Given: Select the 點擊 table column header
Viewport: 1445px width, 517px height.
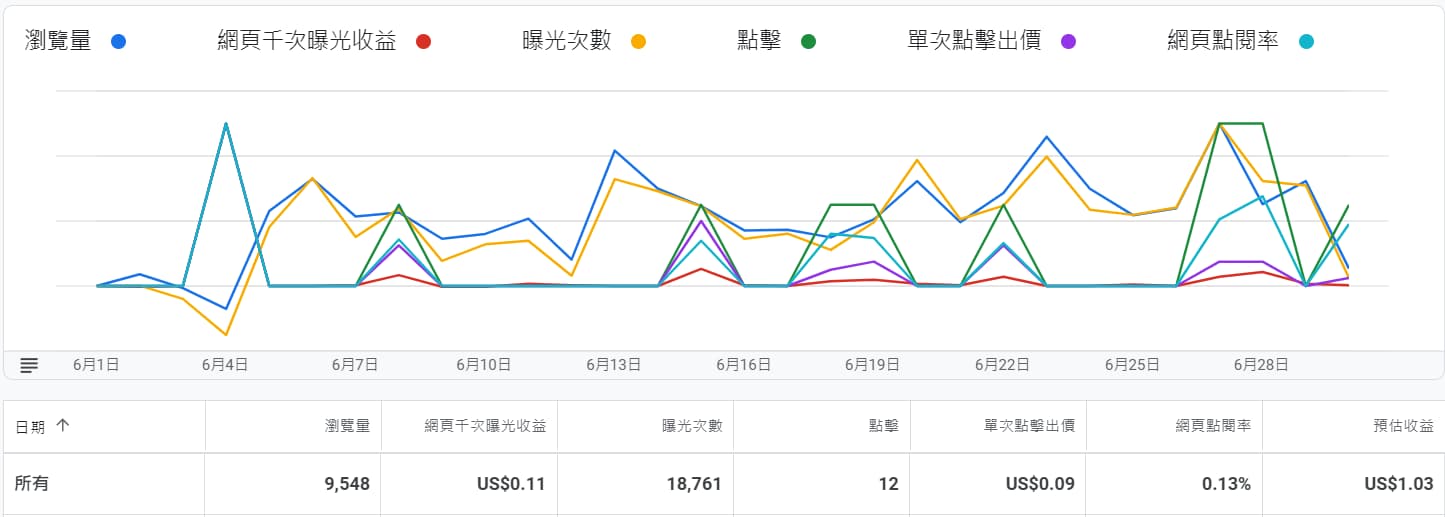Looking at the screenshot, I should click(884, 426).
